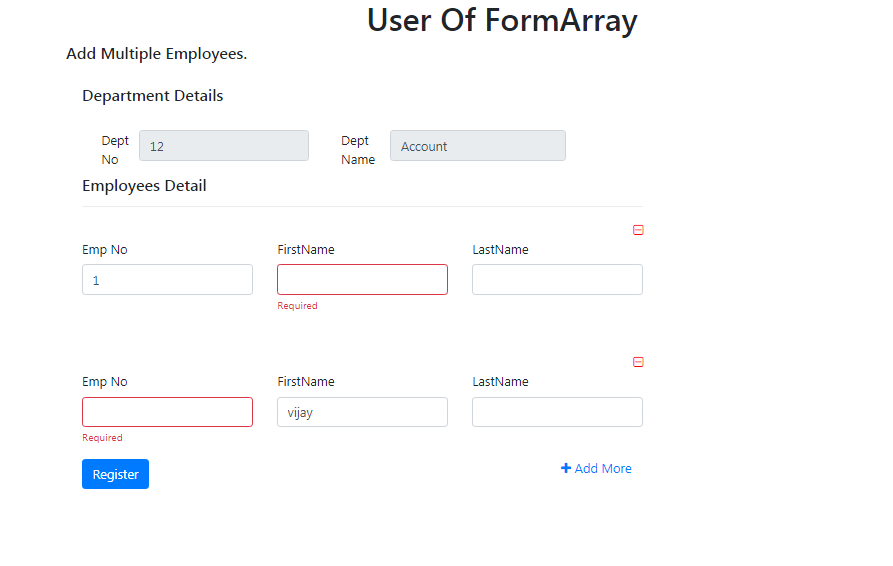Remove the first employee row with minus icon

coord(638,230)
